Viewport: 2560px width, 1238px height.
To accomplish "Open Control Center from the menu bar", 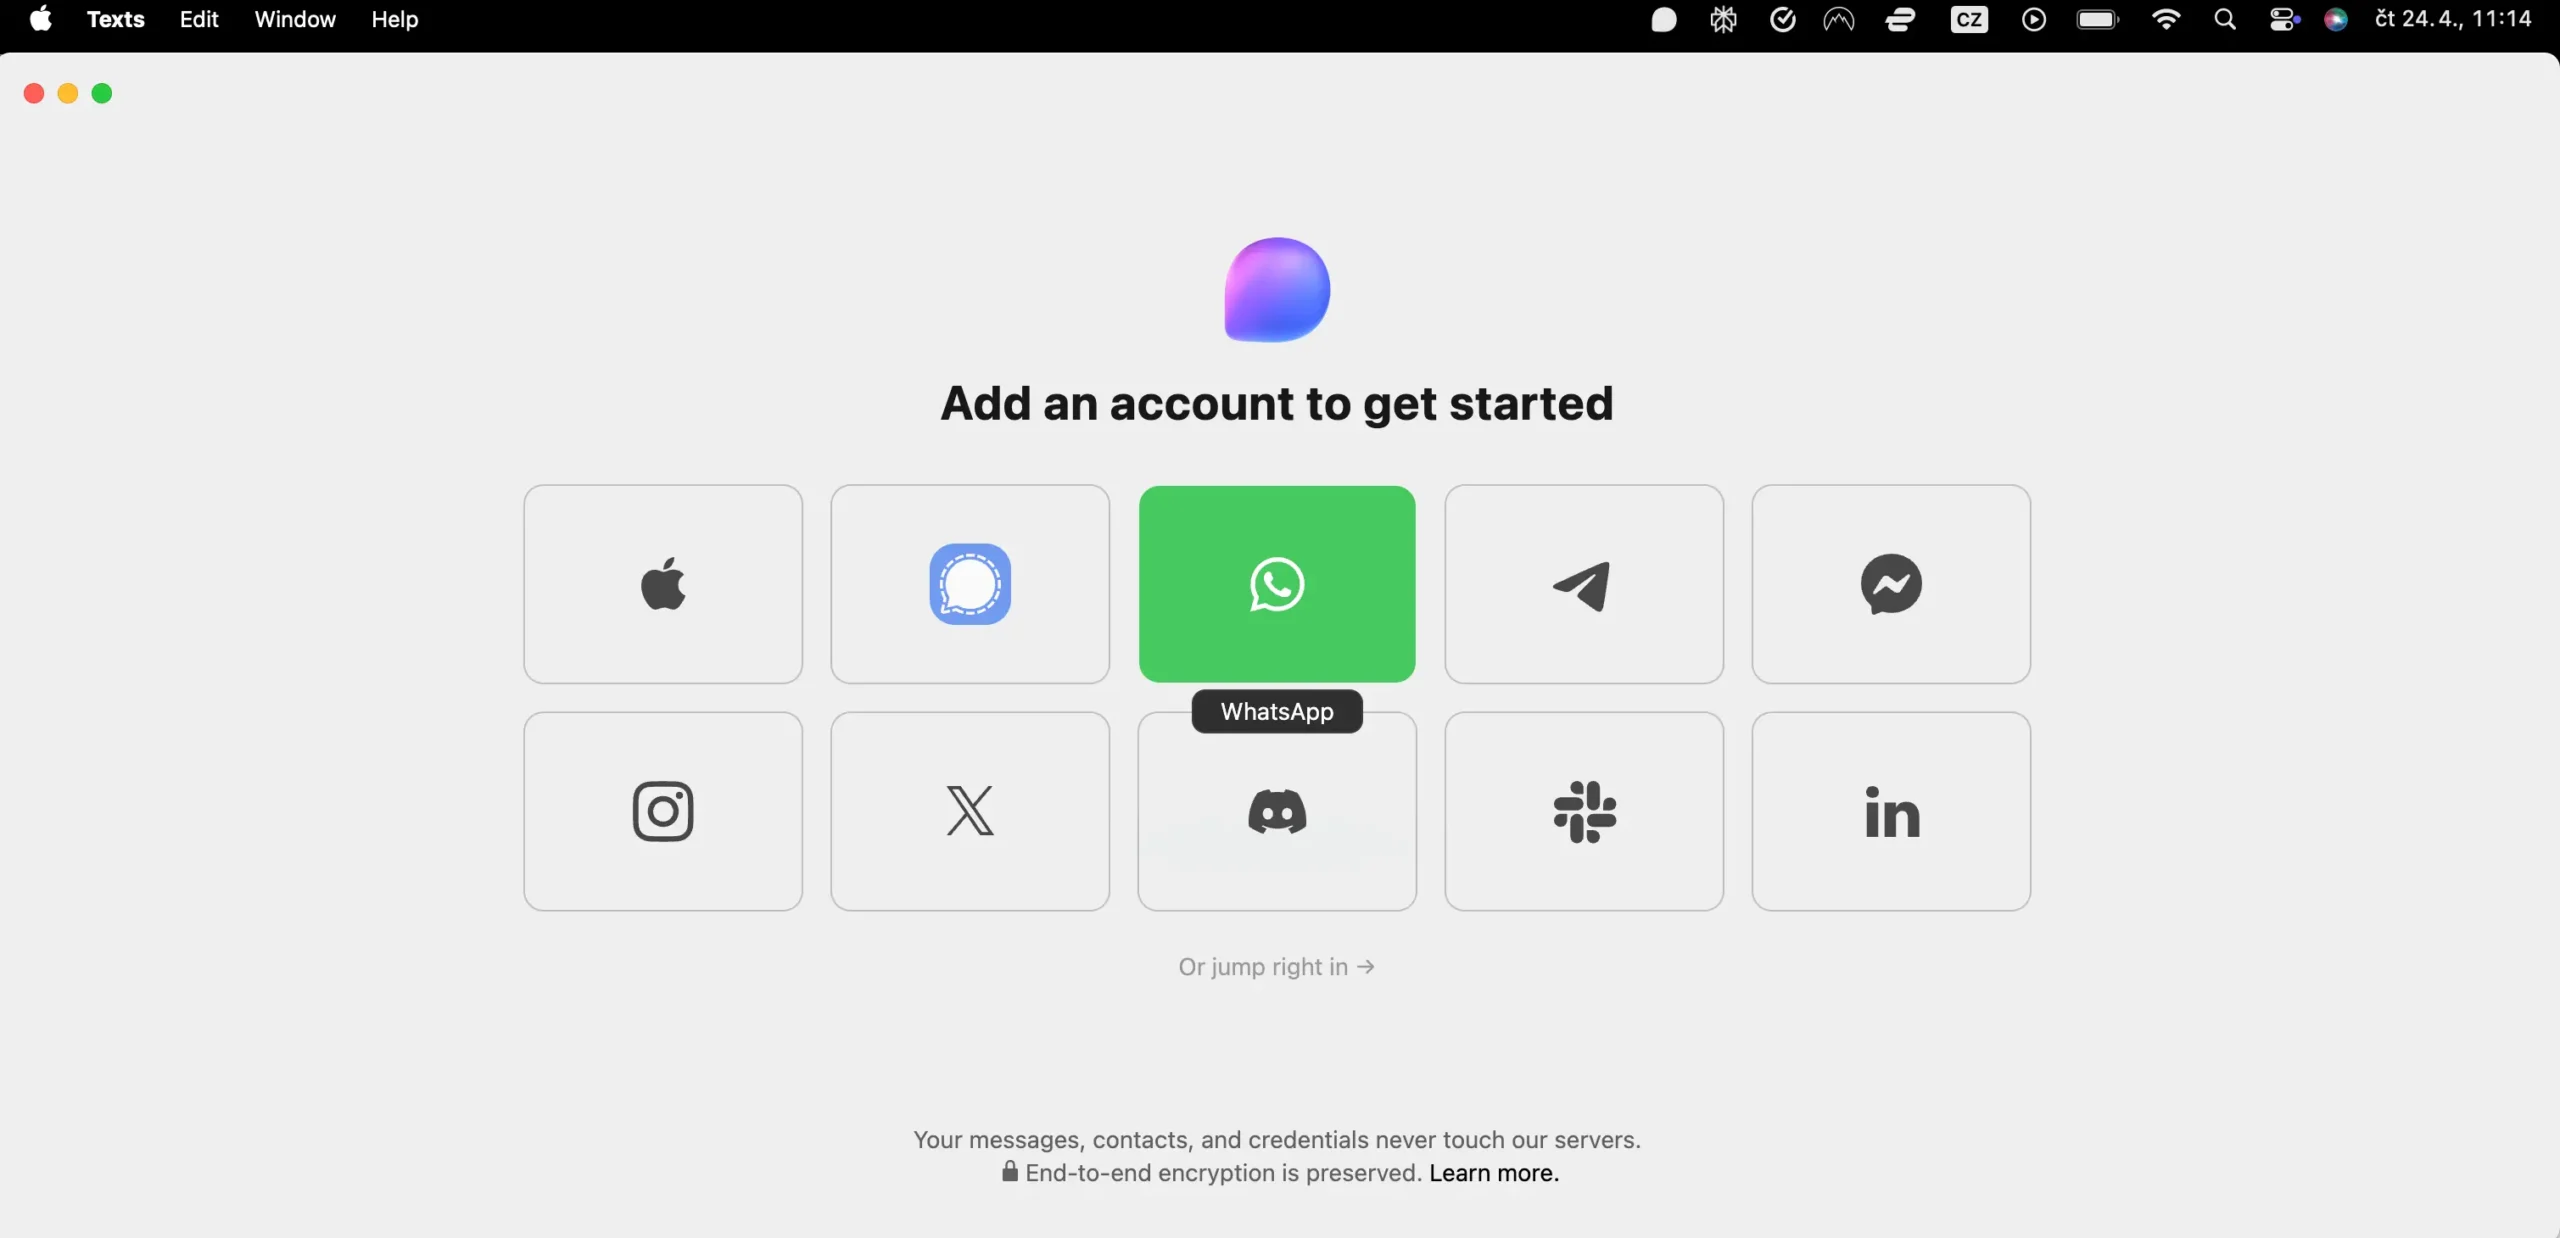I will 2283,19.
